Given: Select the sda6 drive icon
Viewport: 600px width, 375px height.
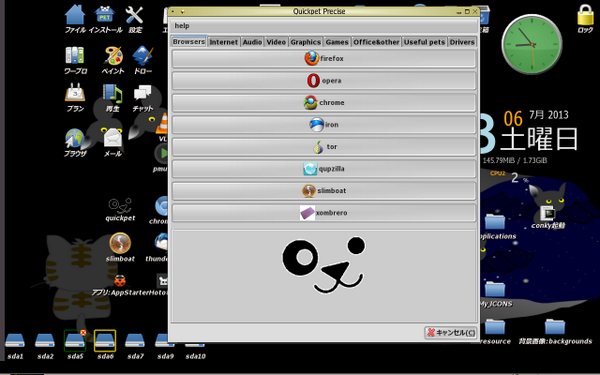Looking at the screenshot, I should [x=105, y=346].
